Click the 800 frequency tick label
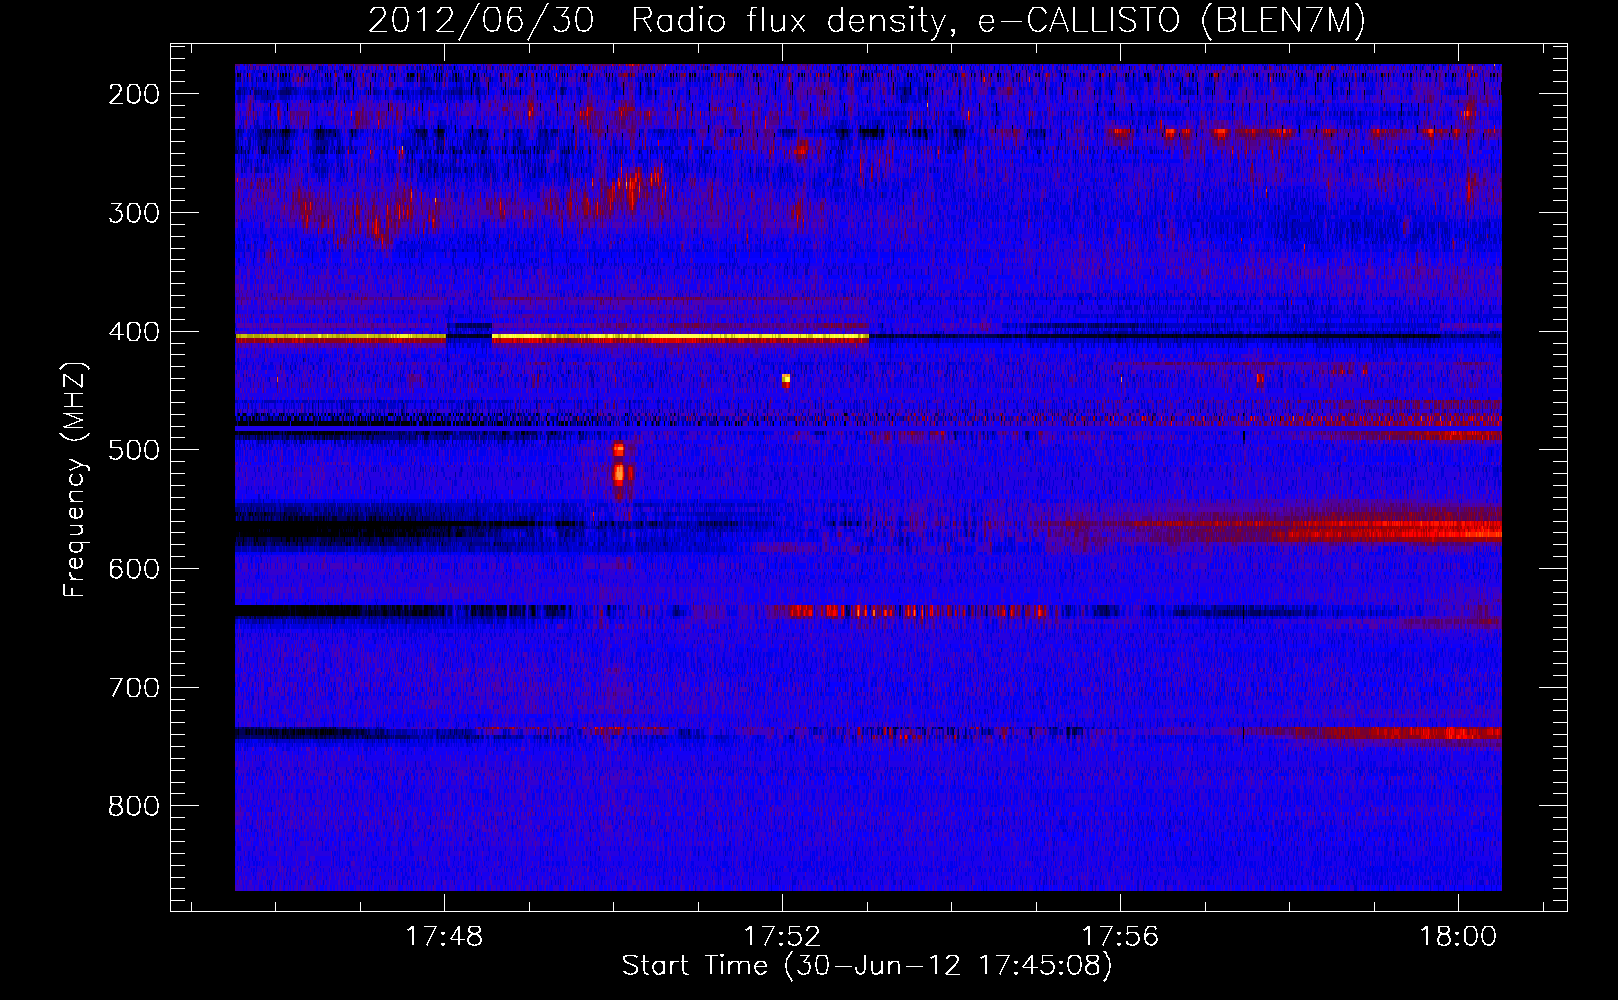Viewport: 1618px width, 1000px height. (134, 806)
